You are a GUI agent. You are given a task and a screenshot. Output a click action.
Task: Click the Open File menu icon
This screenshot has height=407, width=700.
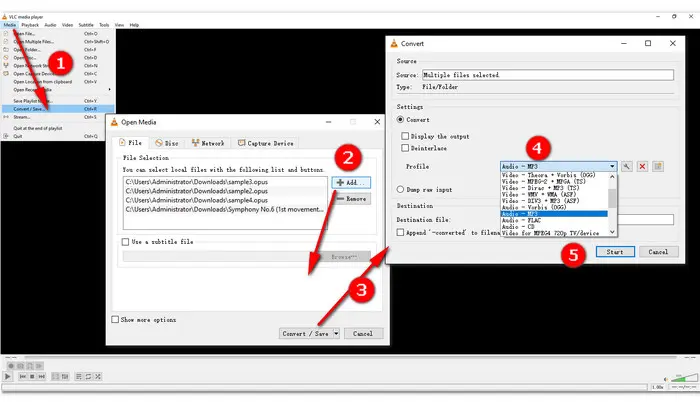point(6,33)
